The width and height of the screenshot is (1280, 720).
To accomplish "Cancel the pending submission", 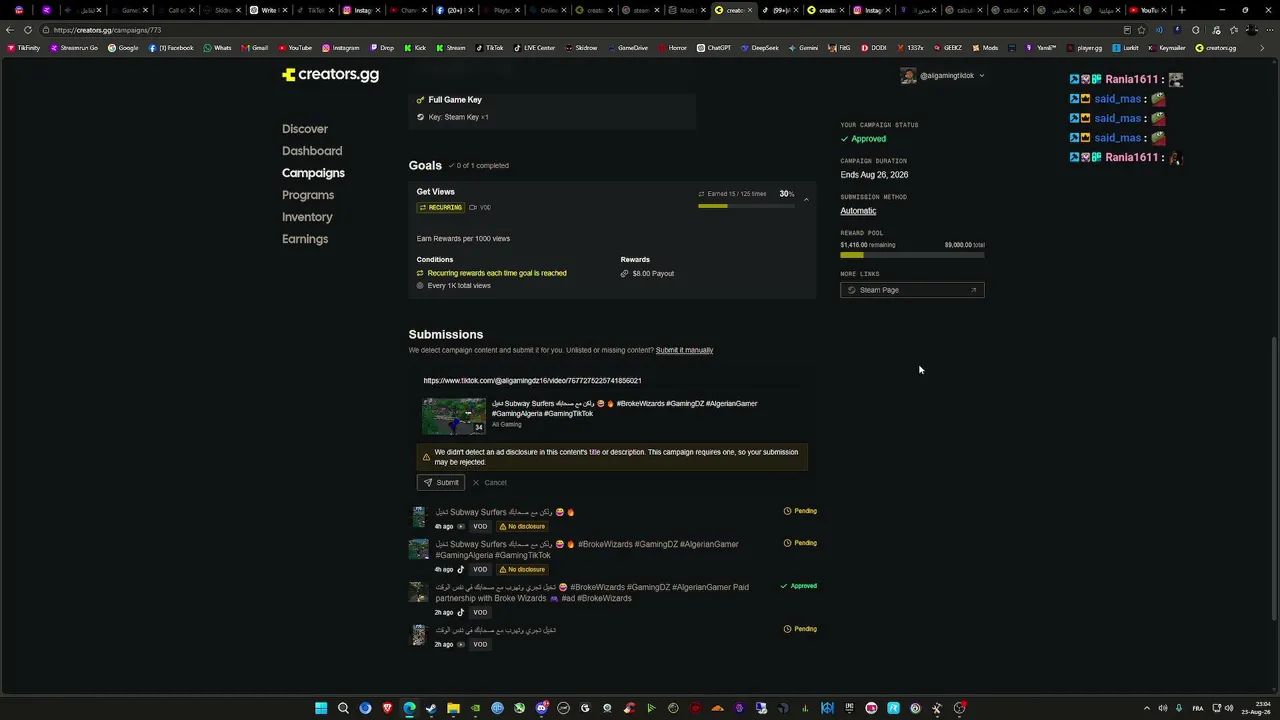I will pos(490,483).
